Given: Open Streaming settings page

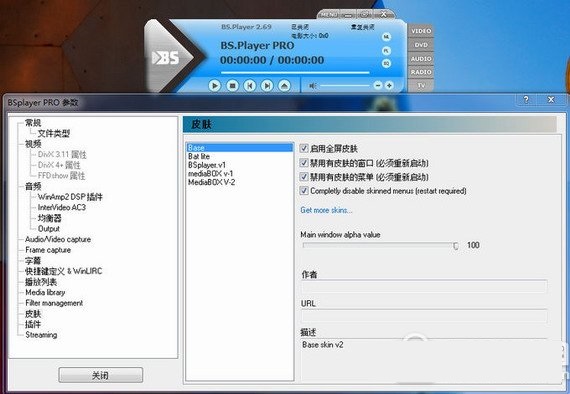Looking at the screenshot, I should [x=41, y=335].
